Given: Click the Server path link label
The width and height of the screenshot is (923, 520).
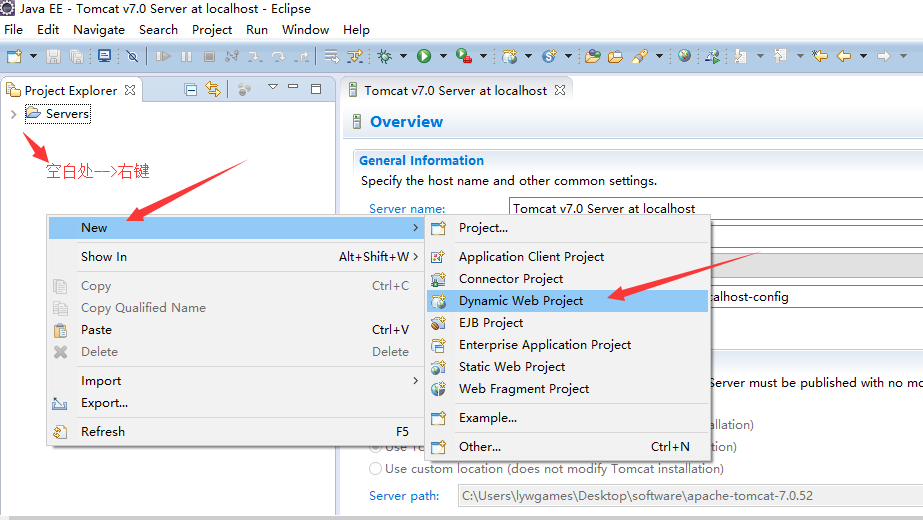Looking at the screenshot, I should [404, 496].
